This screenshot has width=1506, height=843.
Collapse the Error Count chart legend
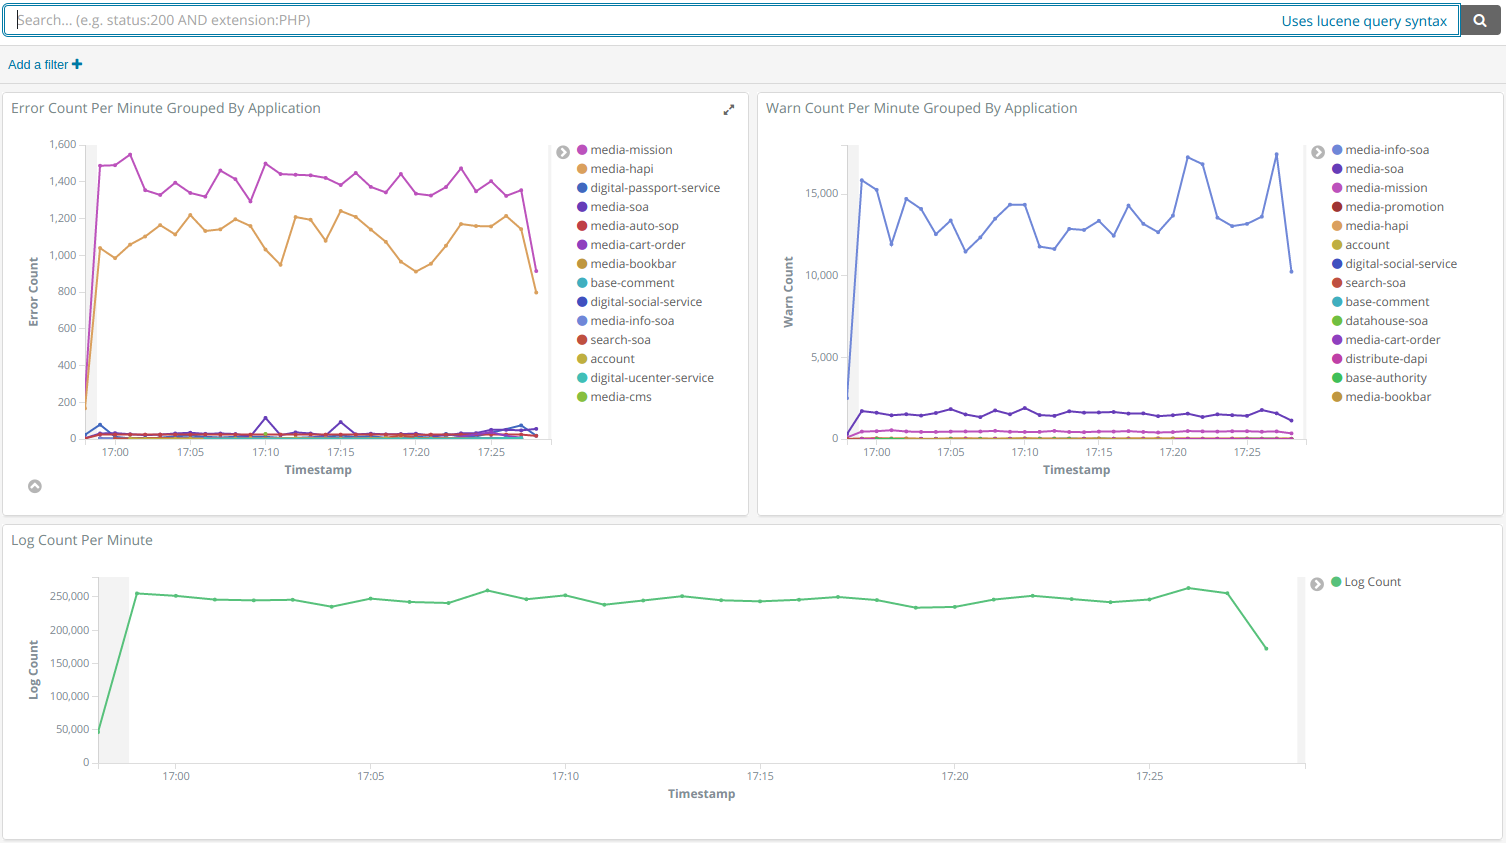[x=563, y=152]
